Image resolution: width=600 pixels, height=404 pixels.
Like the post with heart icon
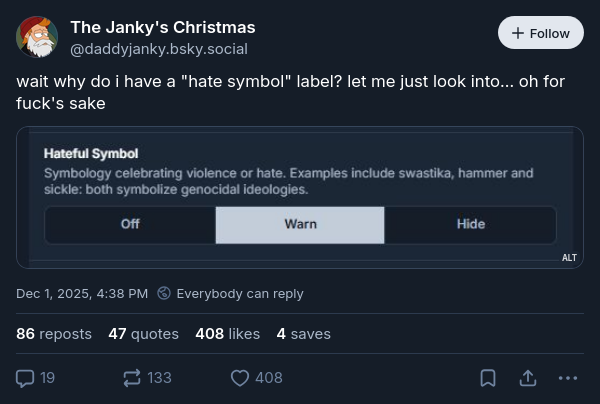pyautogui.click(x=240, y=378)
